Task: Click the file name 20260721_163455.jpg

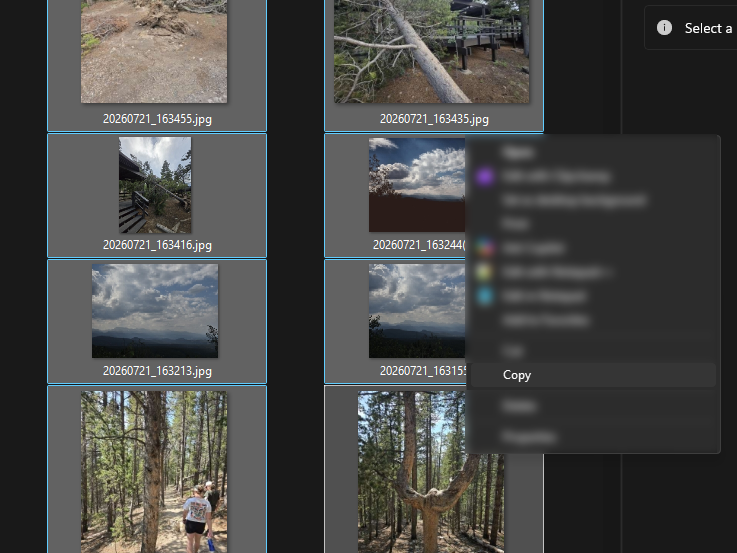Action: [157, 119]
